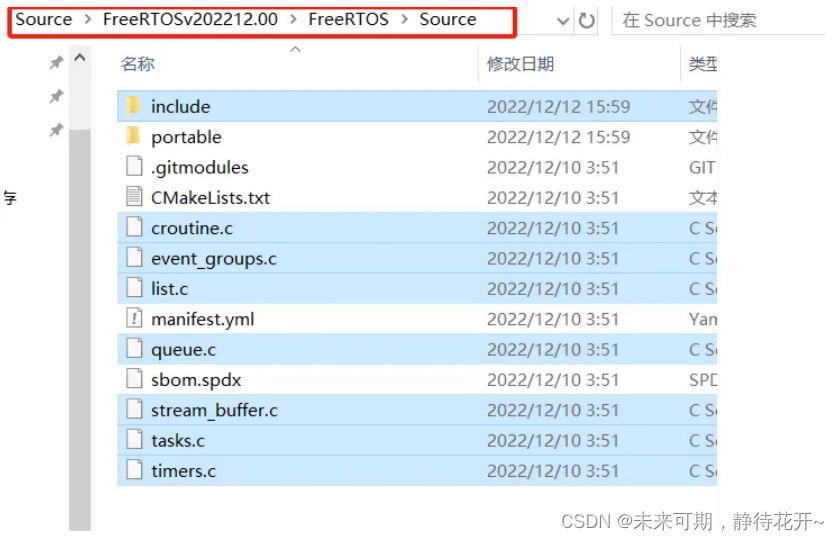Sort files by the 名称 column header
This screenshot has width=839, height=540.
click(138, 64)
